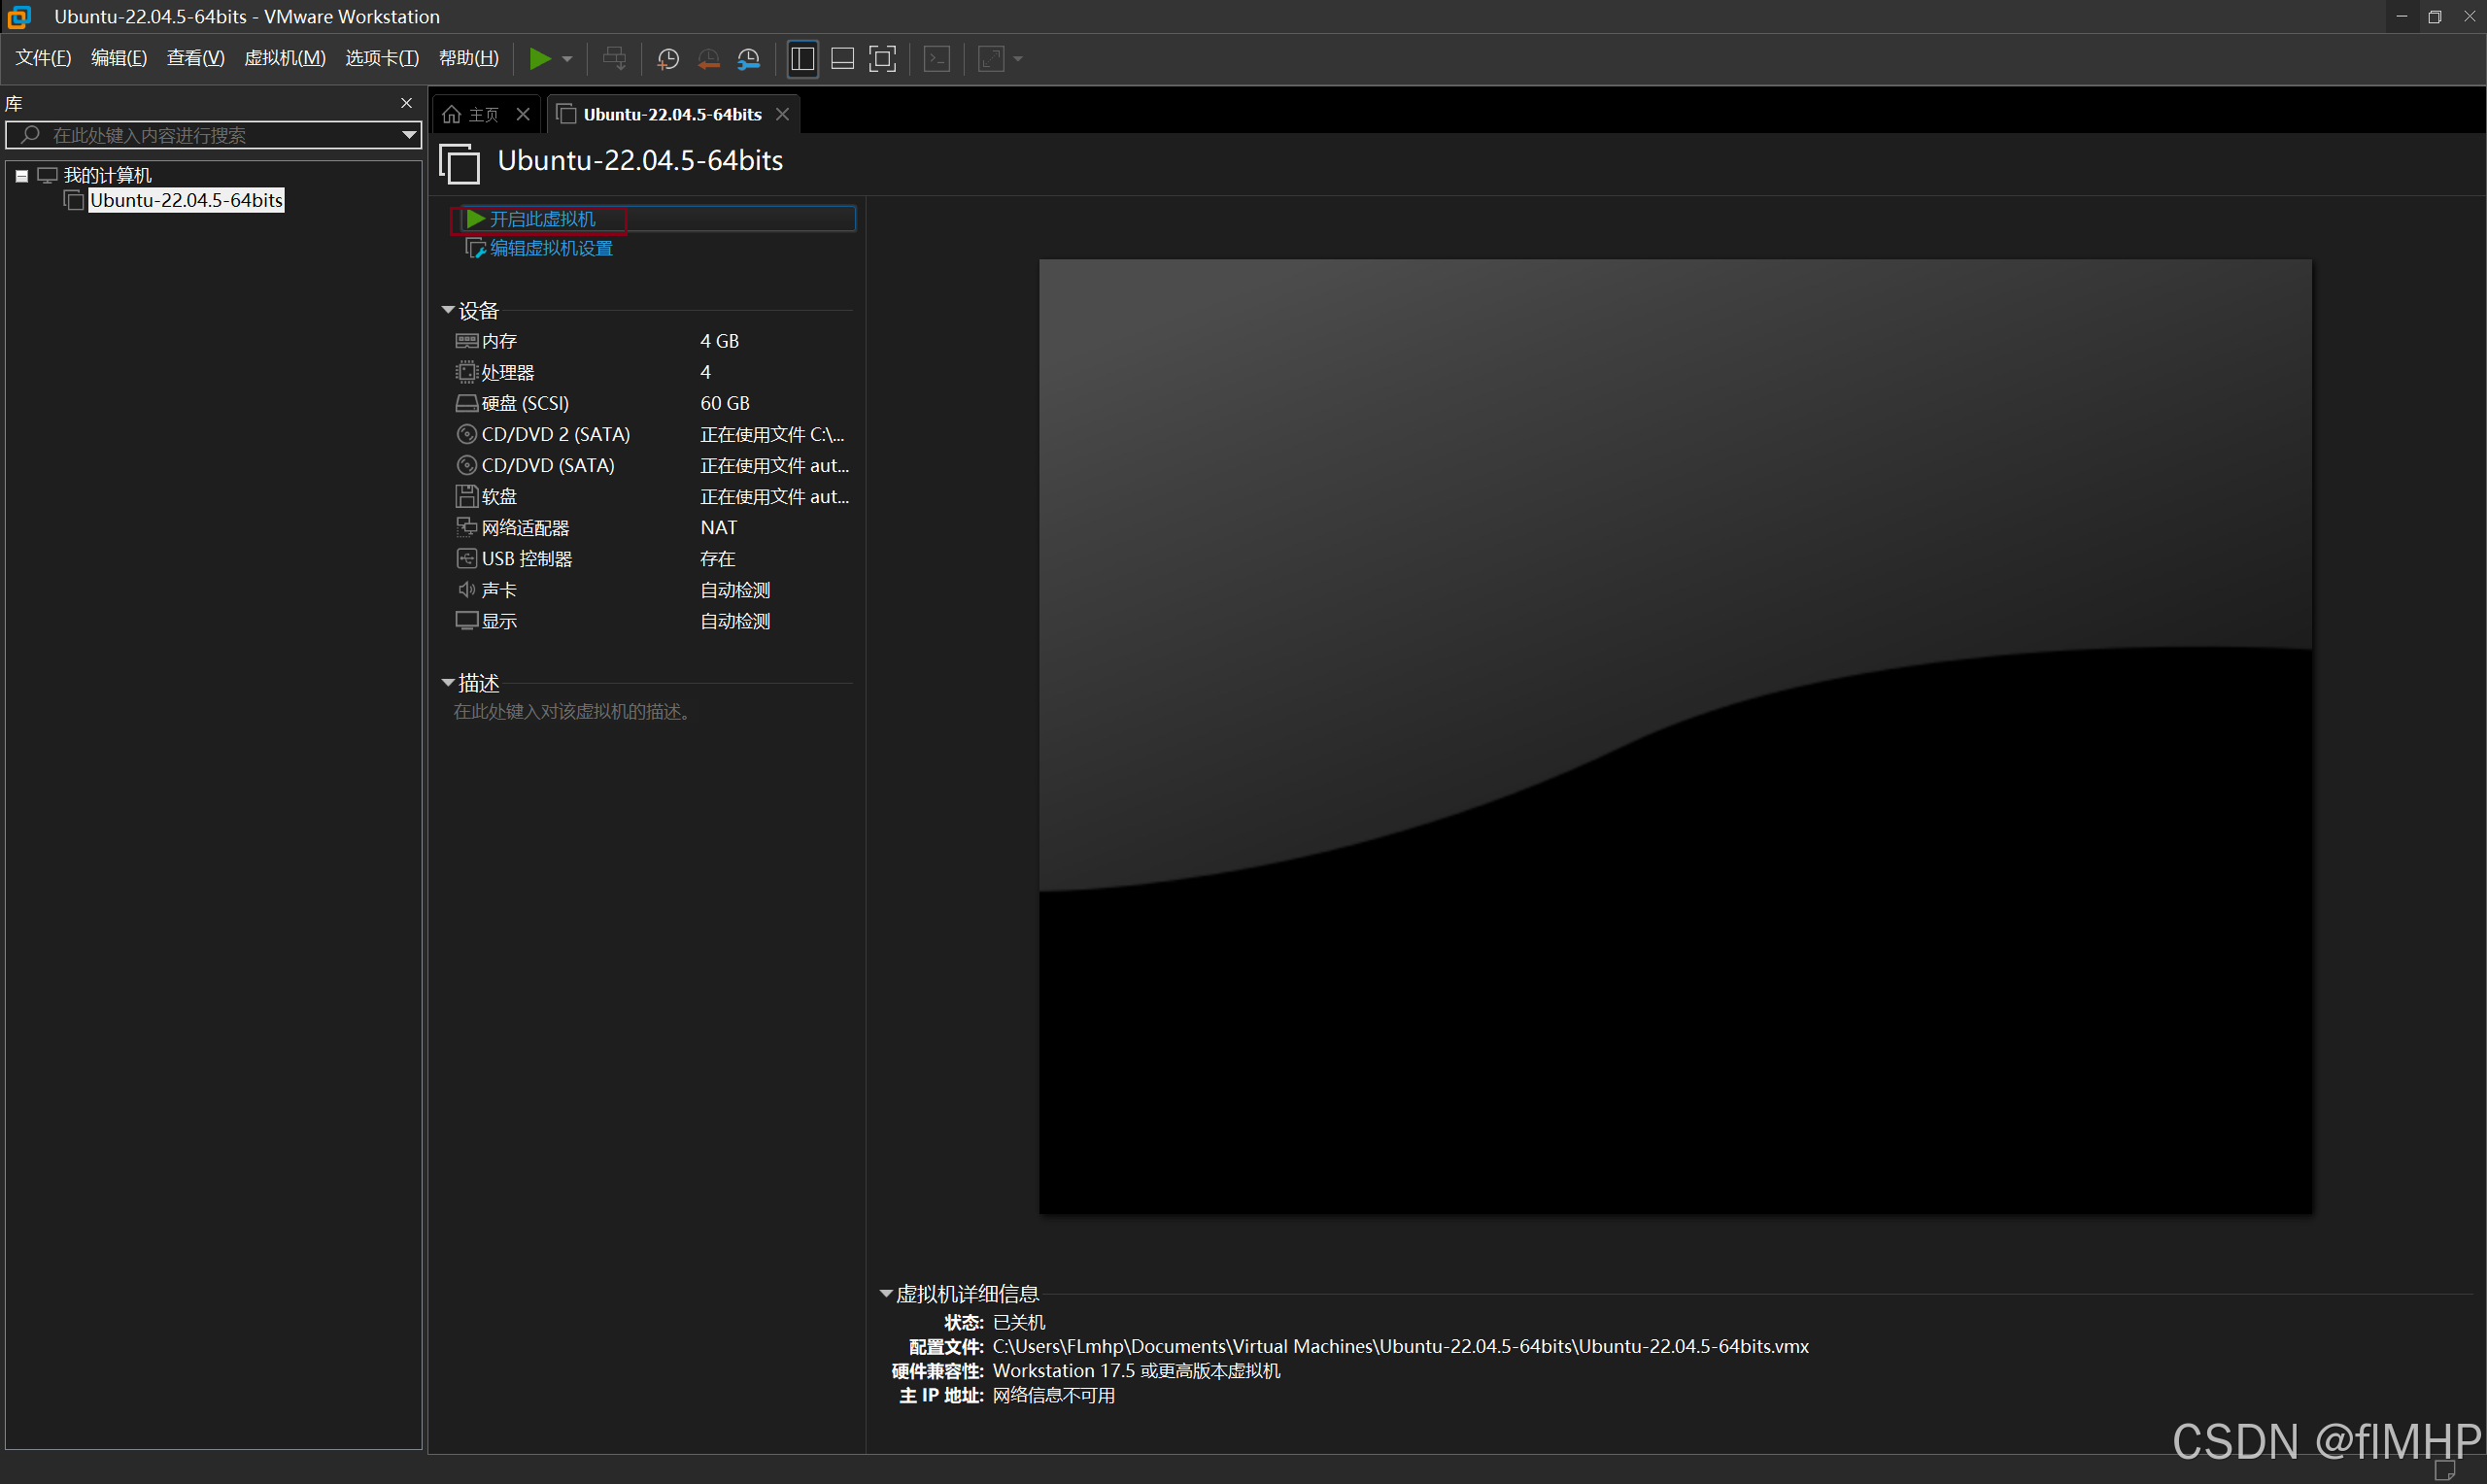Collapse the 虚拟机详细信息 section
2487x1484 pixels.
(886, 1294)
